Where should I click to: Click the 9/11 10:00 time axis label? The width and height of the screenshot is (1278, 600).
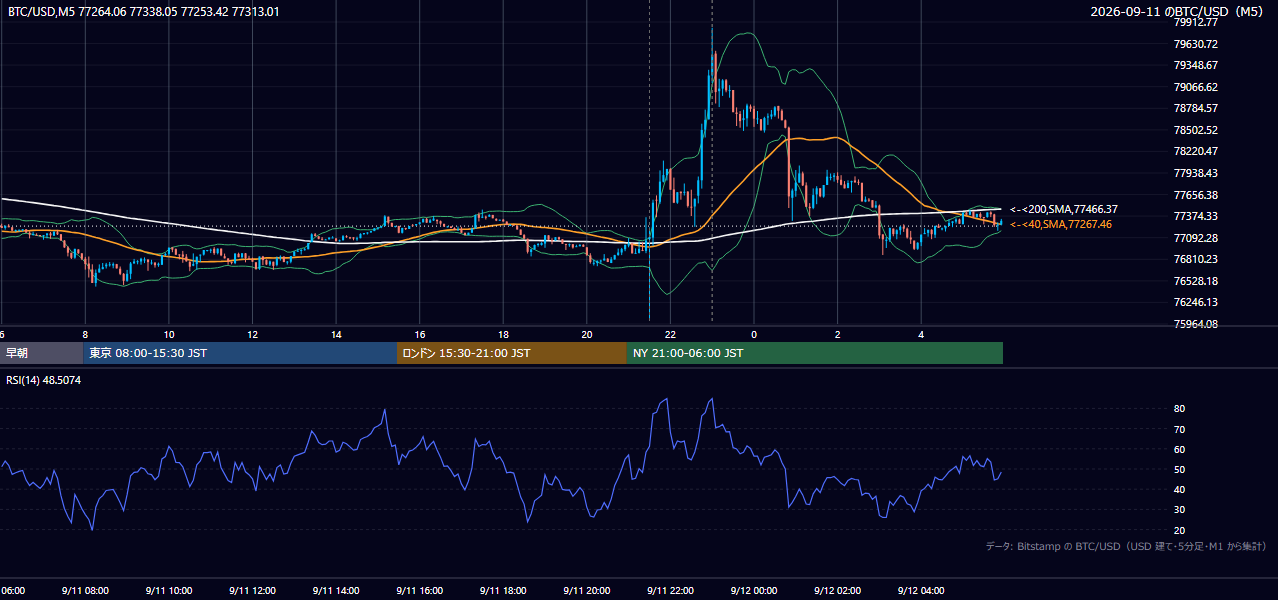(169, 590)
